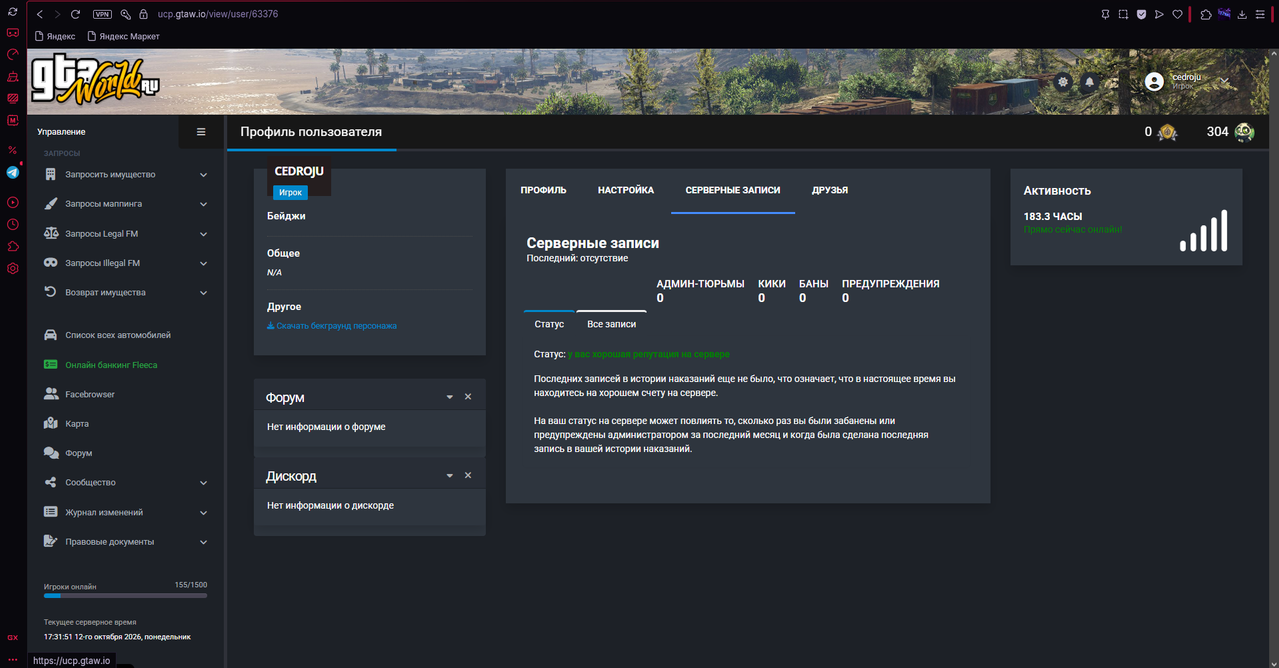The image size is (1279, 668).
Task: Click the green icon beside 304
Action: pos(1244,132)
